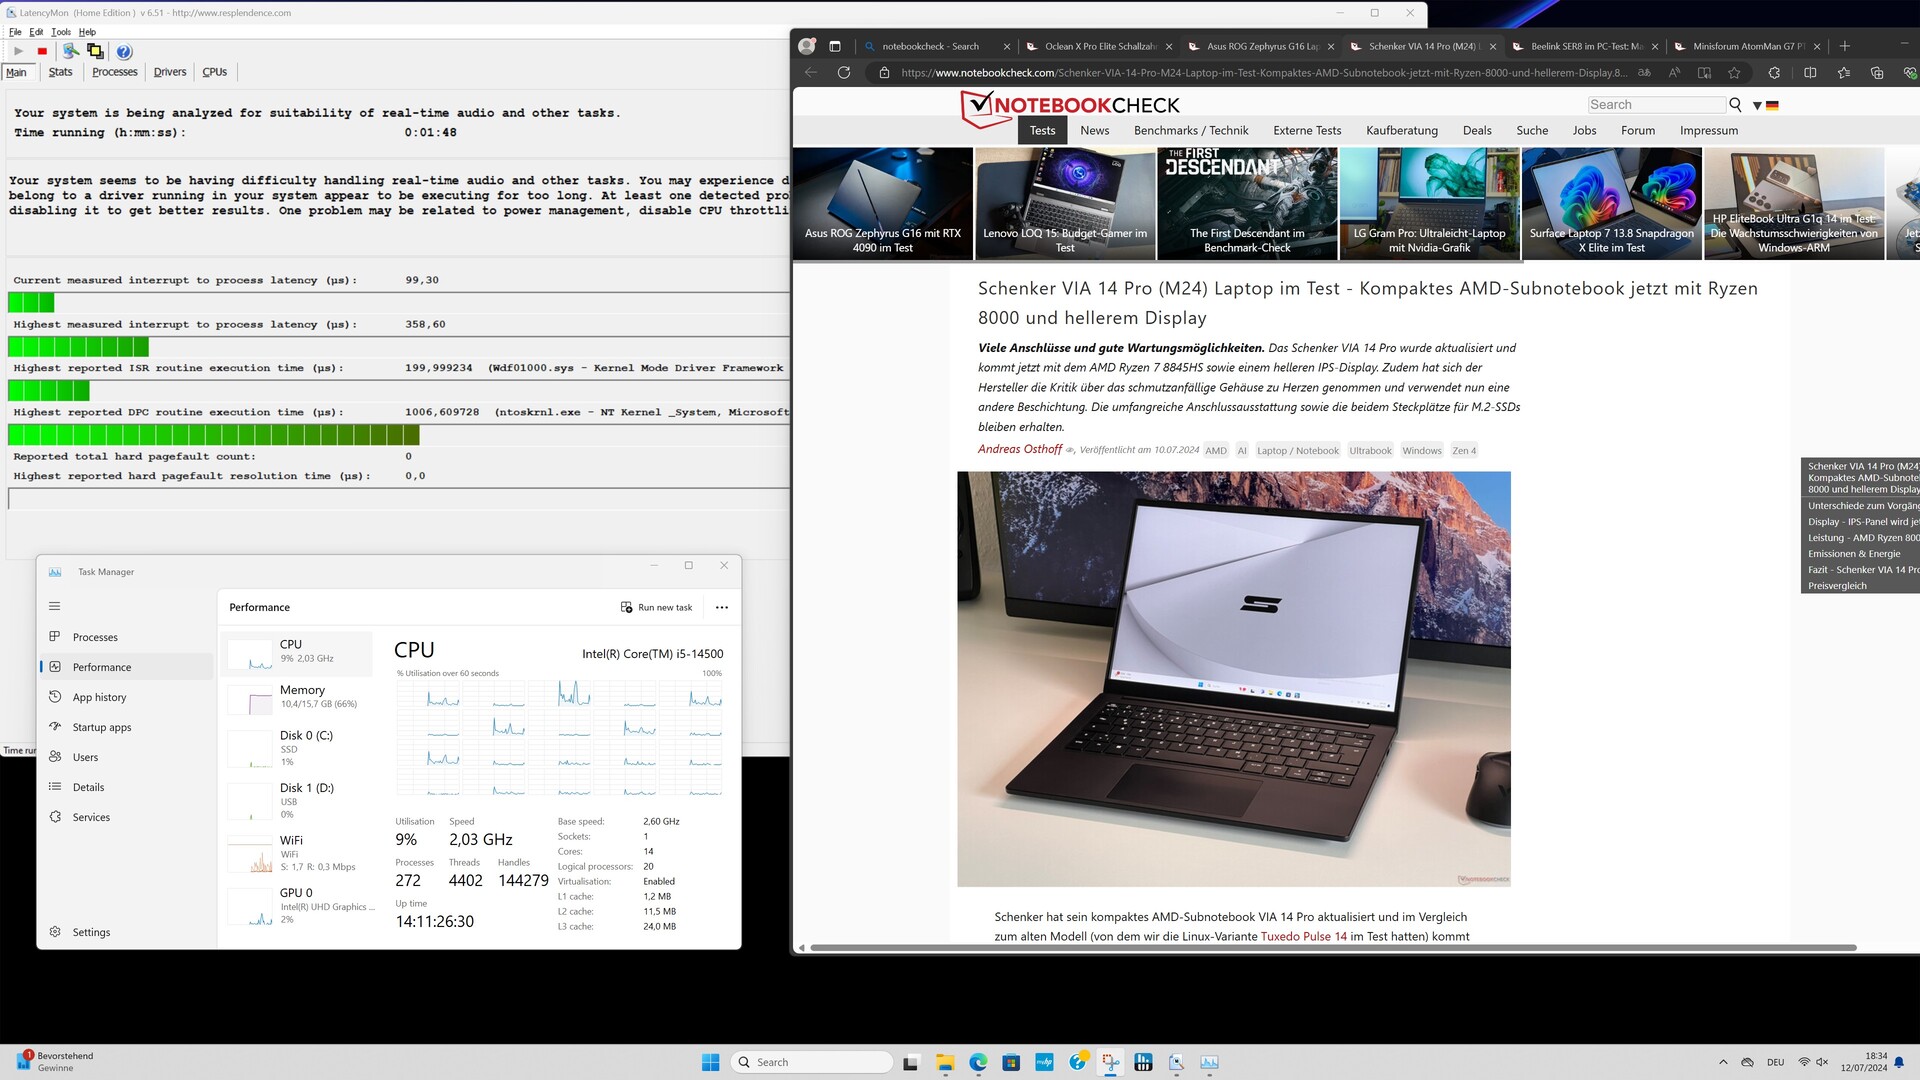Select Memory in Task Manager performance list
The image size is (1920, 1080).
coord(298,696)
